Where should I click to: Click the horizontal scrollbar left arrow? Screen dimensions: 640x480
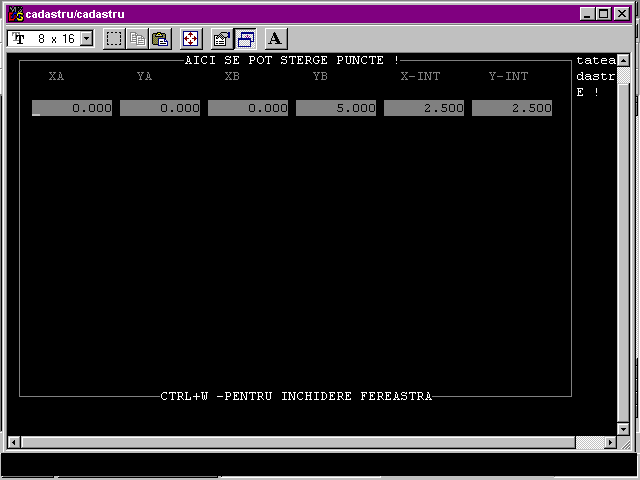[14, 442]
